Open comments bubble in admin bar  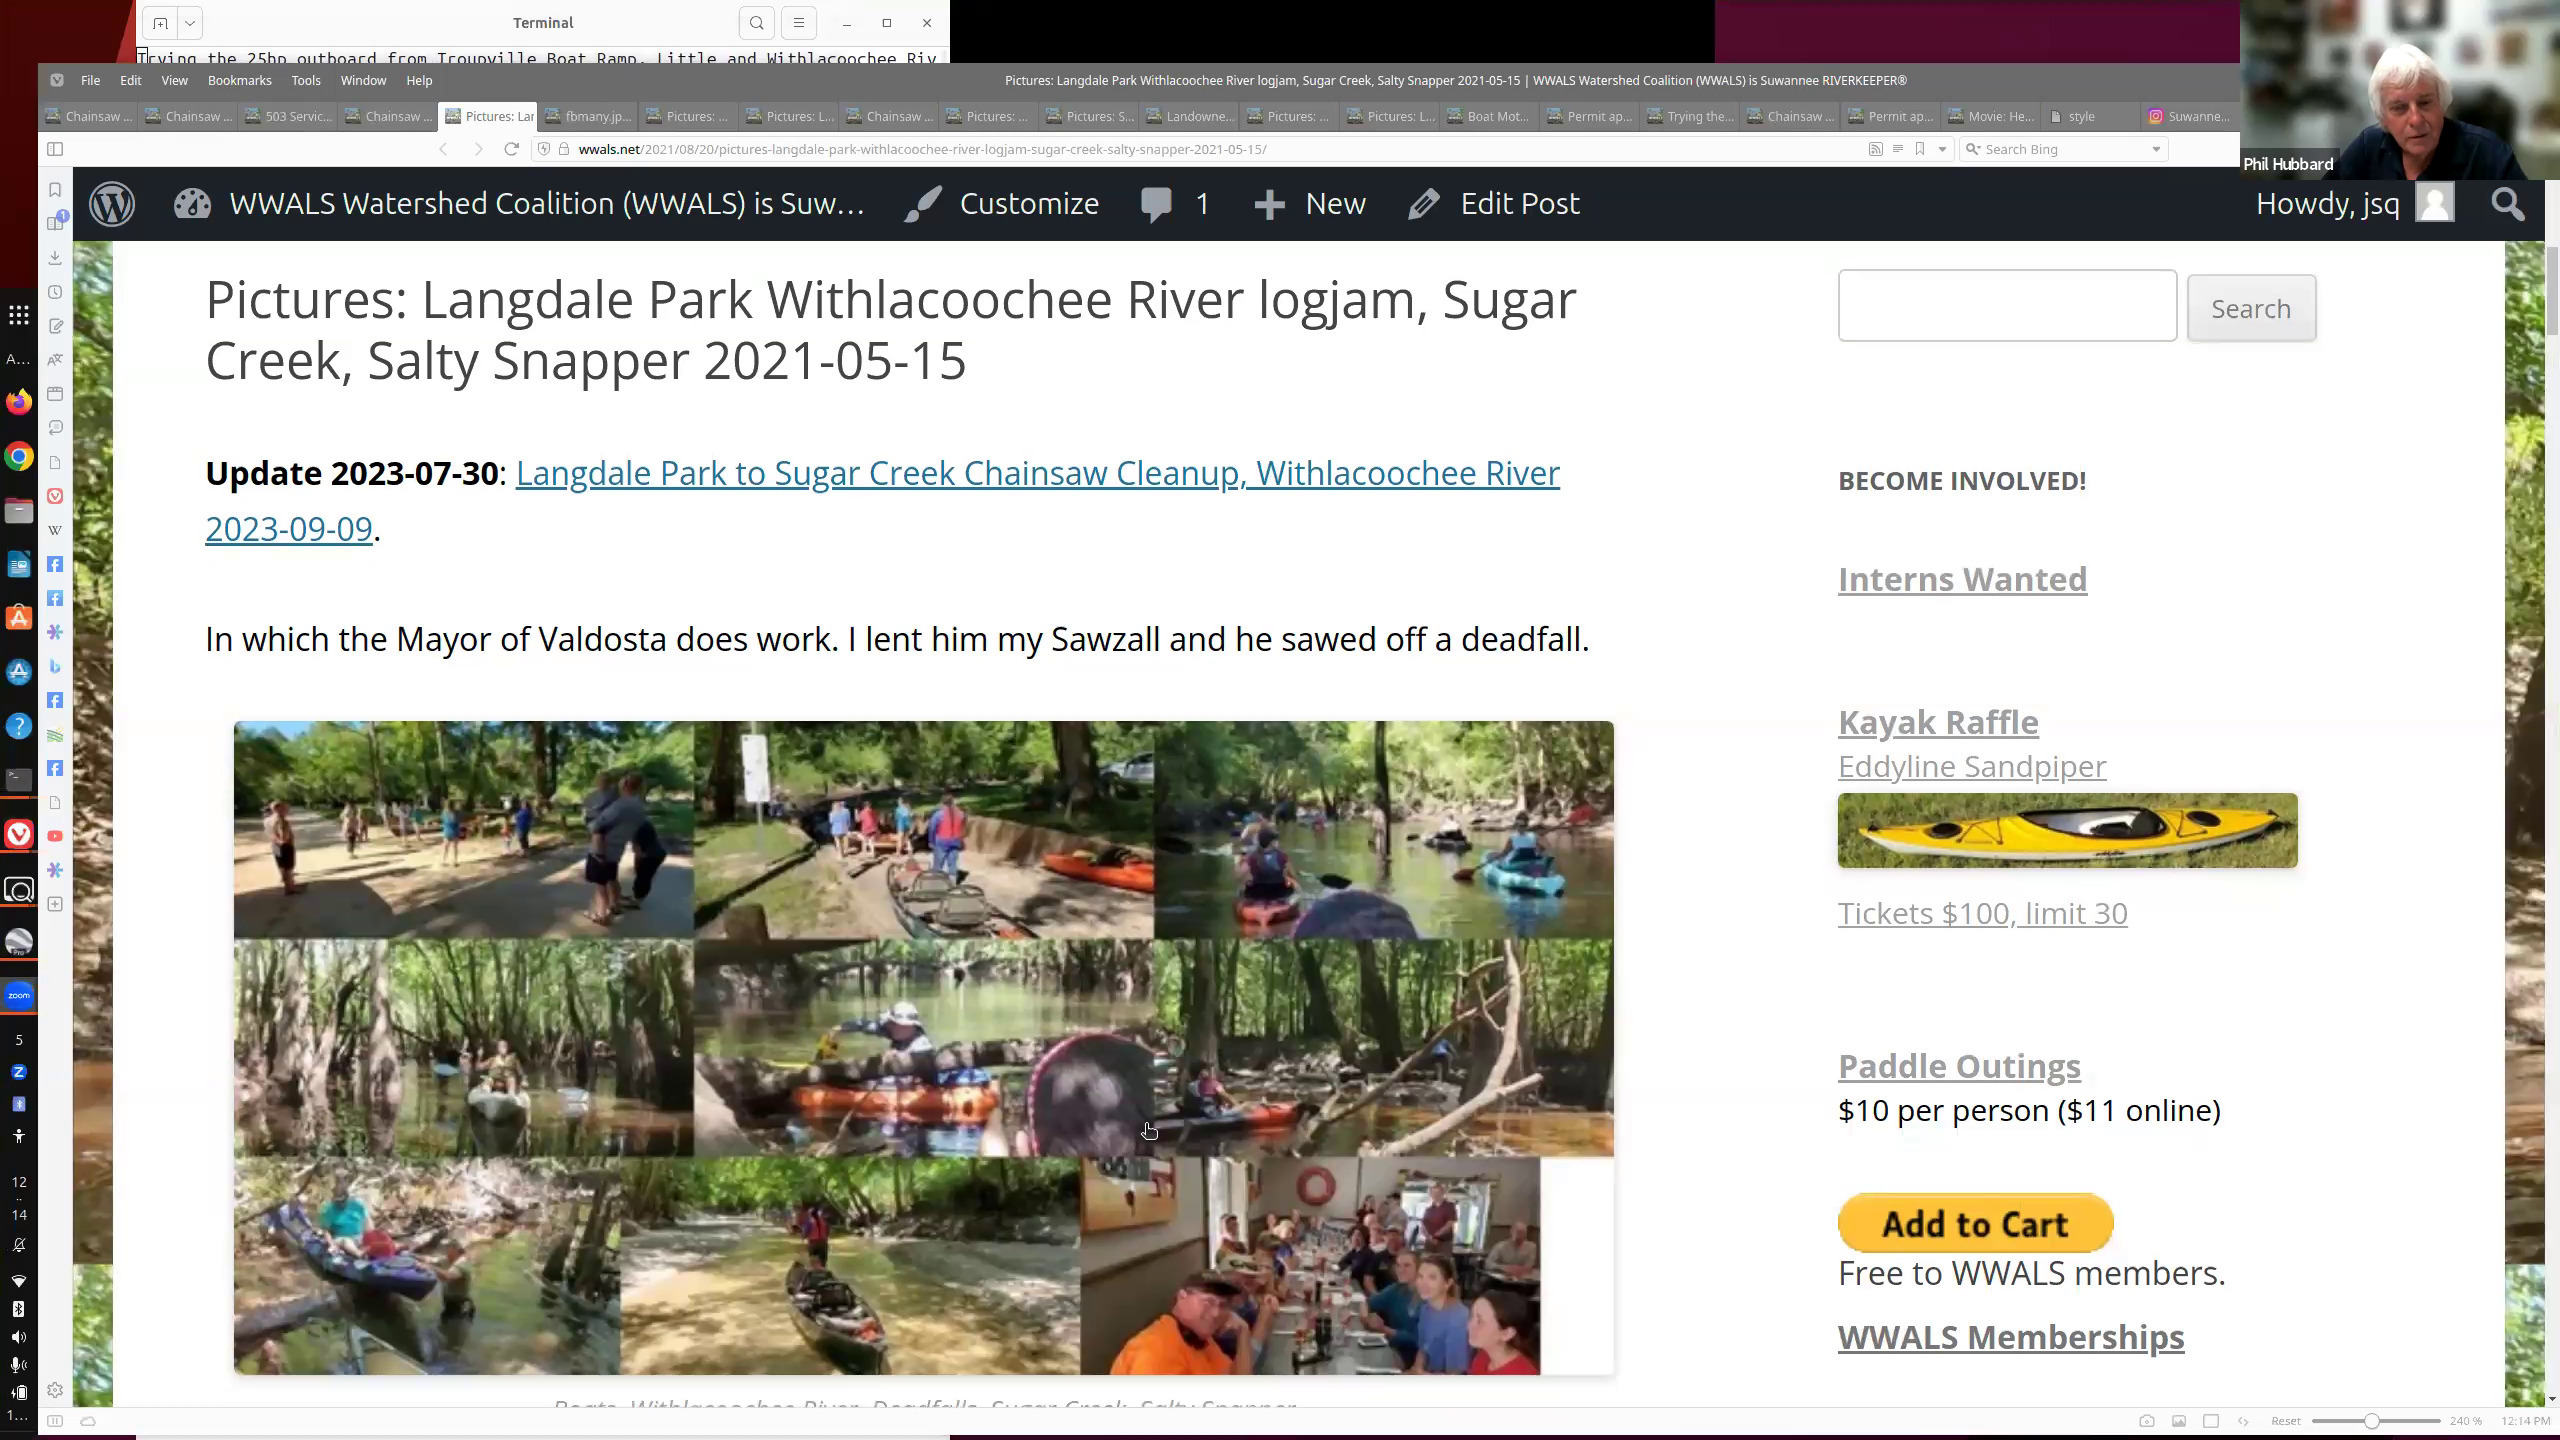[x=1175, y=204]
